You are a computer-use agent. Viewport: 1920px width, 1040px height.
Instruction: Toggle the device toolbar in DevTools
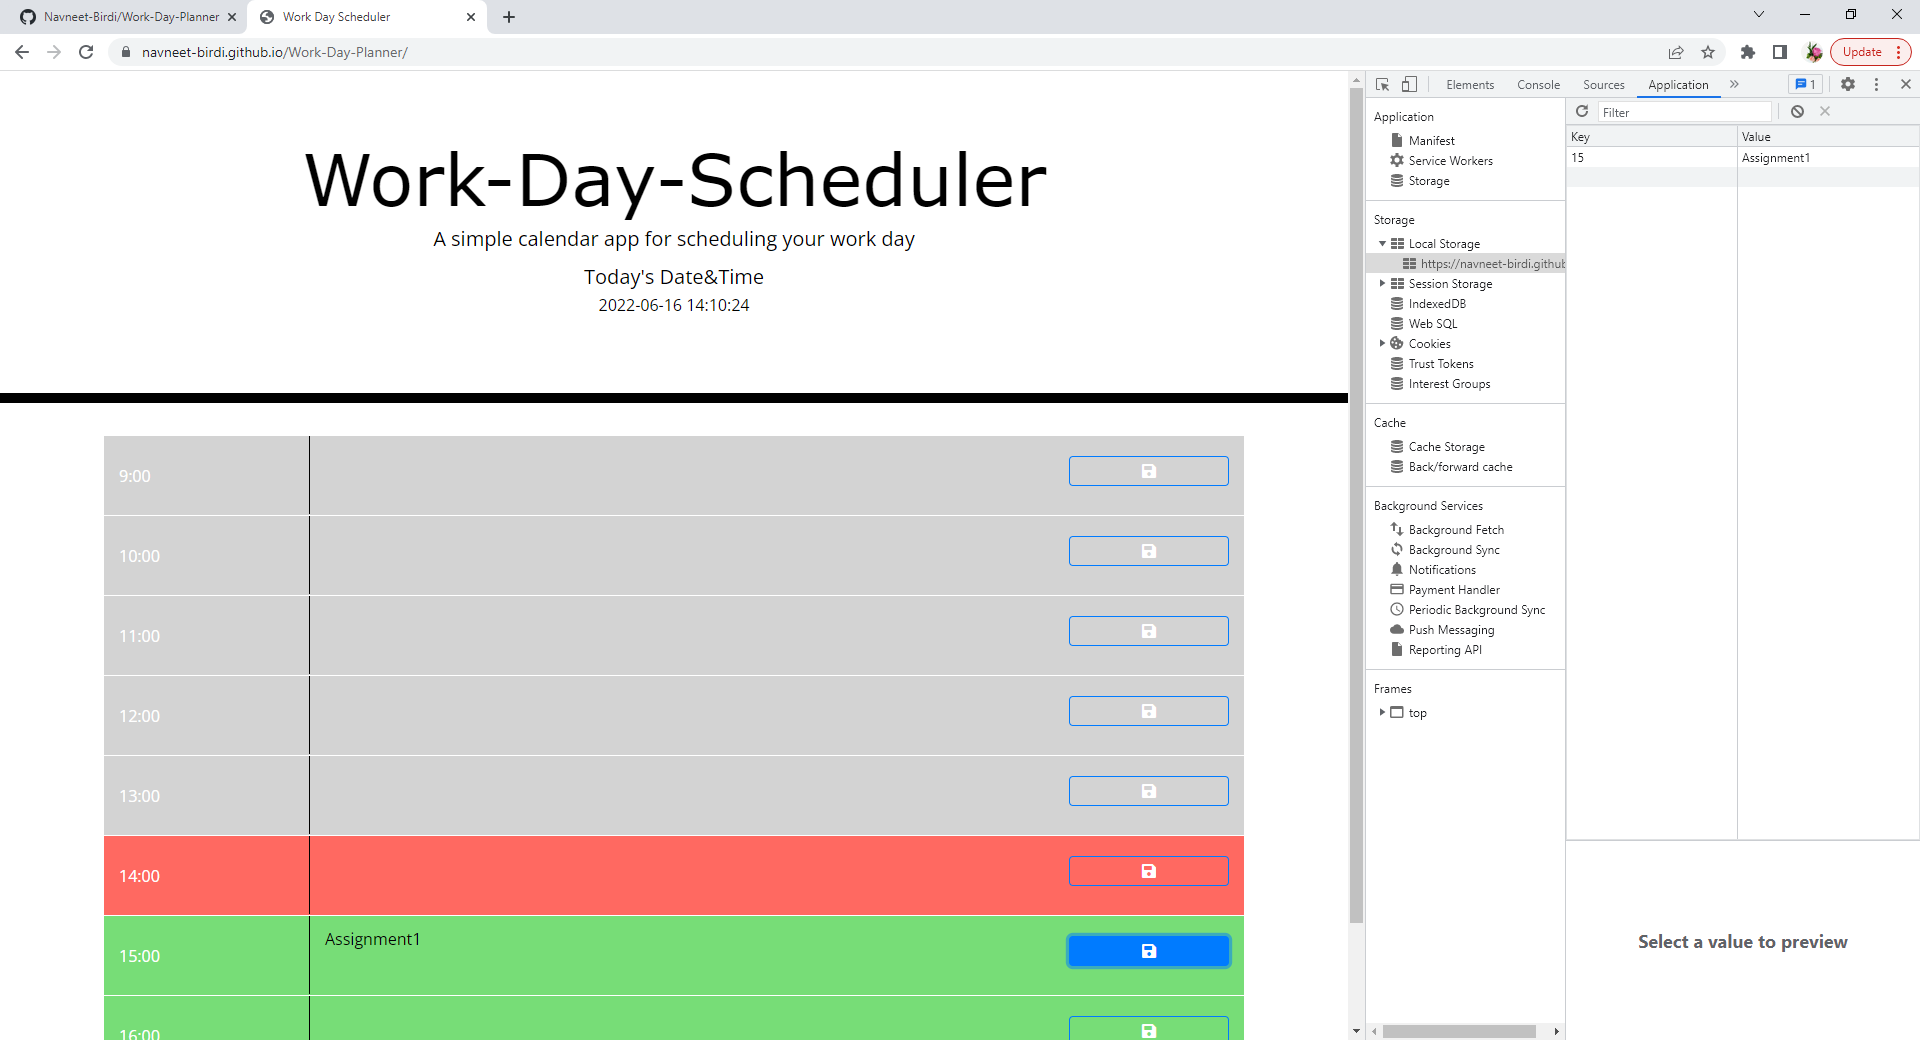click(x=1409, y=85)
